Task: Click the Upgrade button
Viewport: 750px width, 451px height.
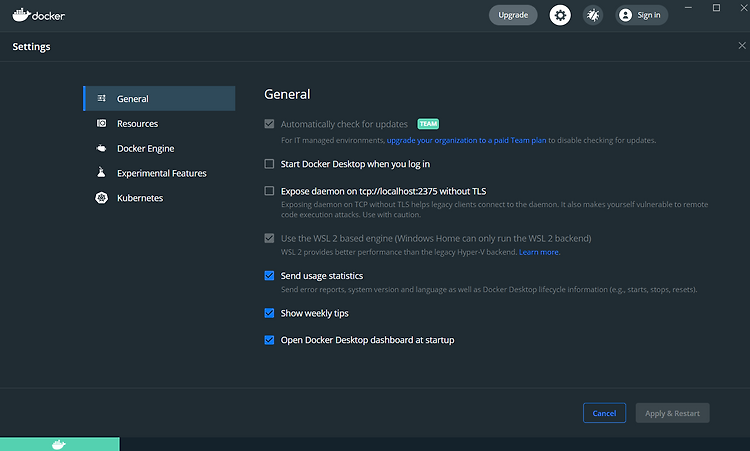Action: pos(513,15)
